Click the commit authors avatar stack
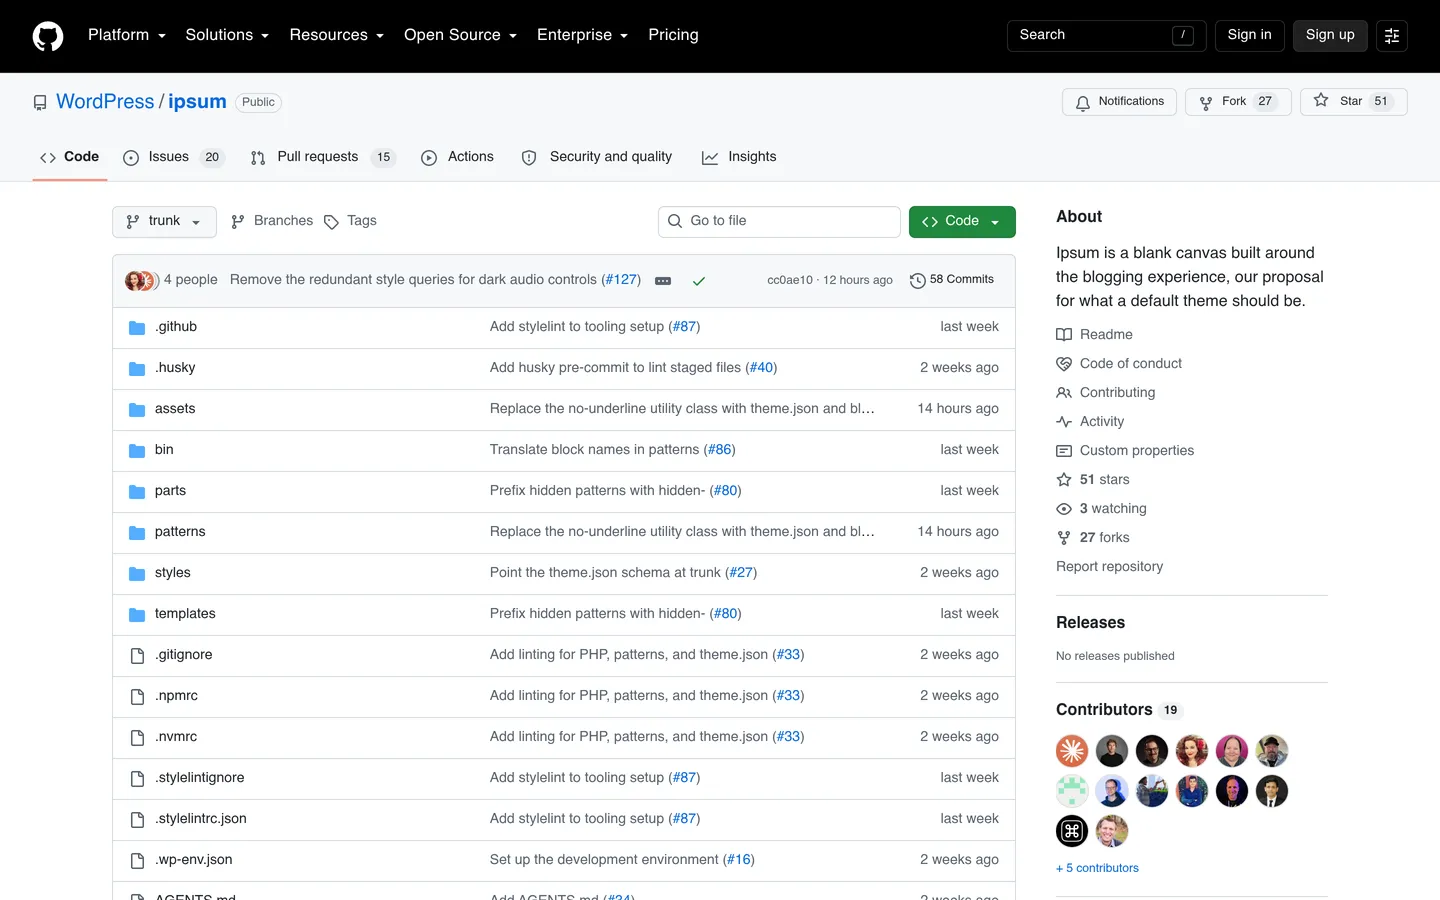Screen dimensions: 1440x900 pyautogui.click(x=141, y=281)
